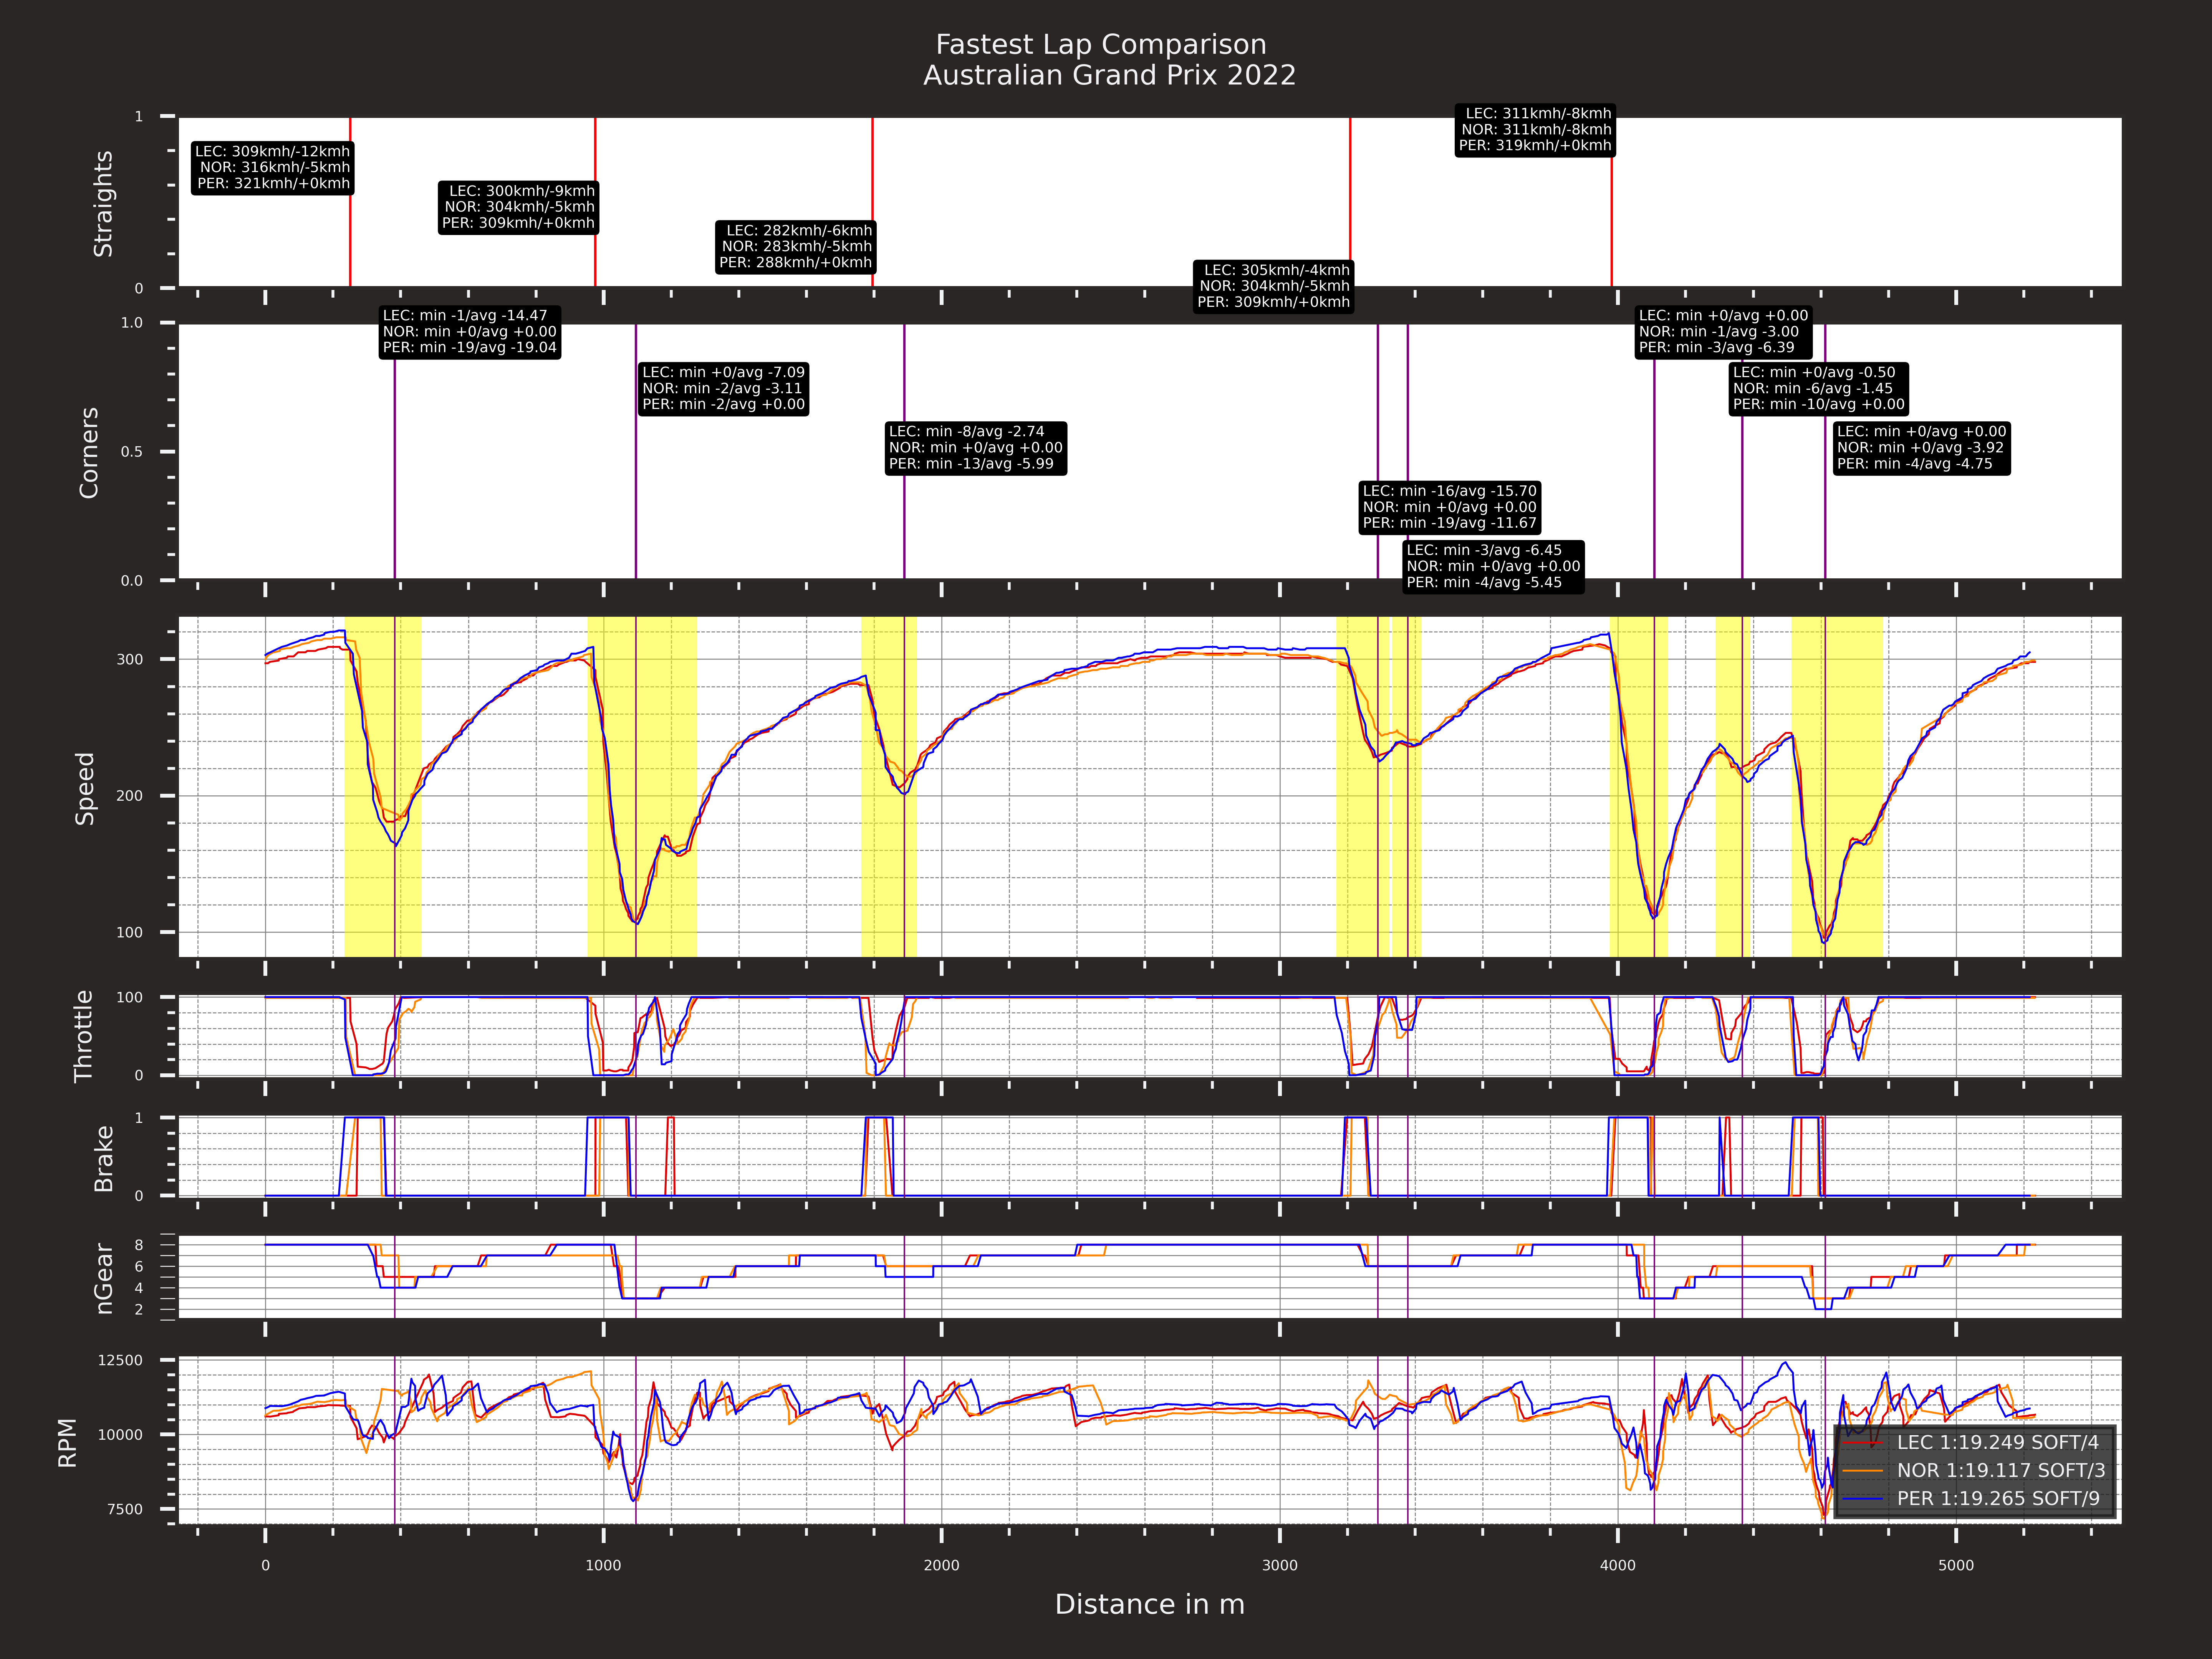Screen dimensions: 2212x1659
Task: Select the 1000 distance tick label
Action: [603, 1566]
